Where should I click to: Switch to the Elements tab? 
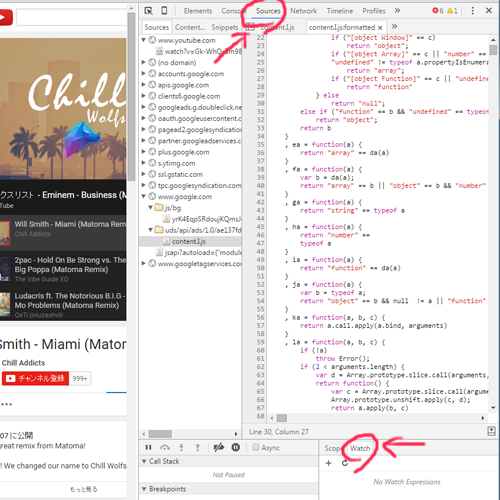(x=198, y=11)
